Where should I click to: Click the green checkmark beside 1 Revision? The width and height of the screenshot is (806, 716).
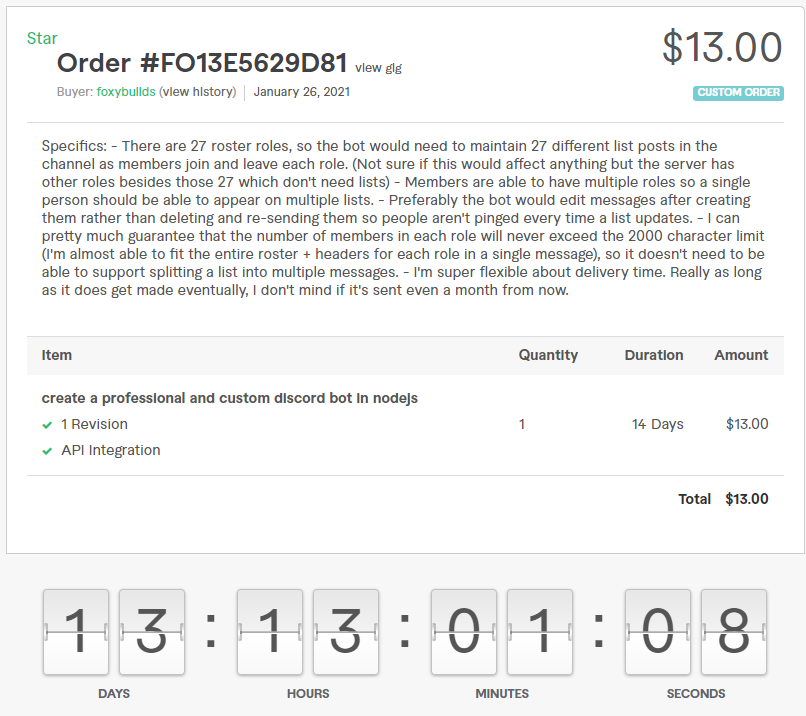pyautogui.click(x=47, y=425)
